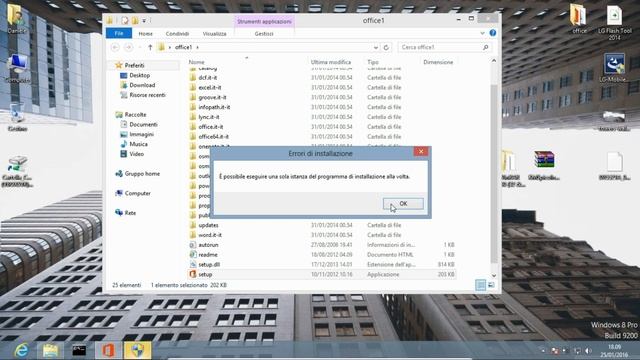Screen dimensions: 640x360
Task: Go up one folder level
Action: click(150, 47)
